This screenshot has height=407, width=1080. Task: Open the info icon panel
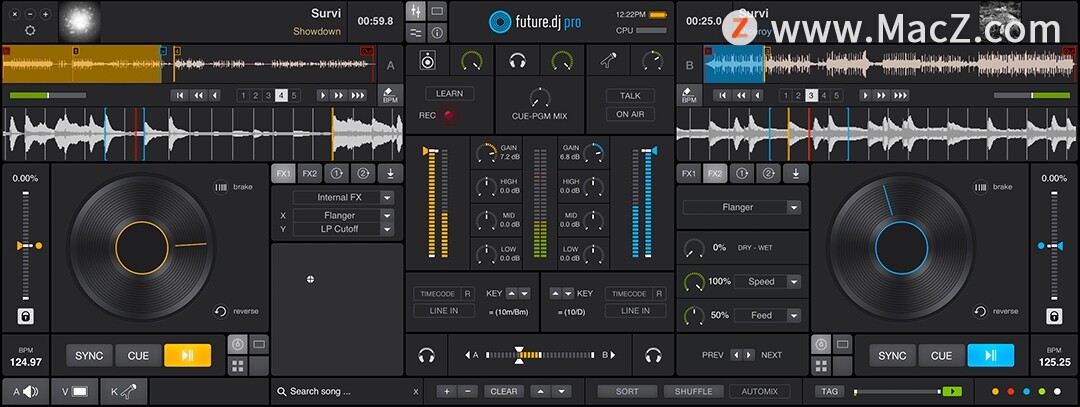coord(437,32)
